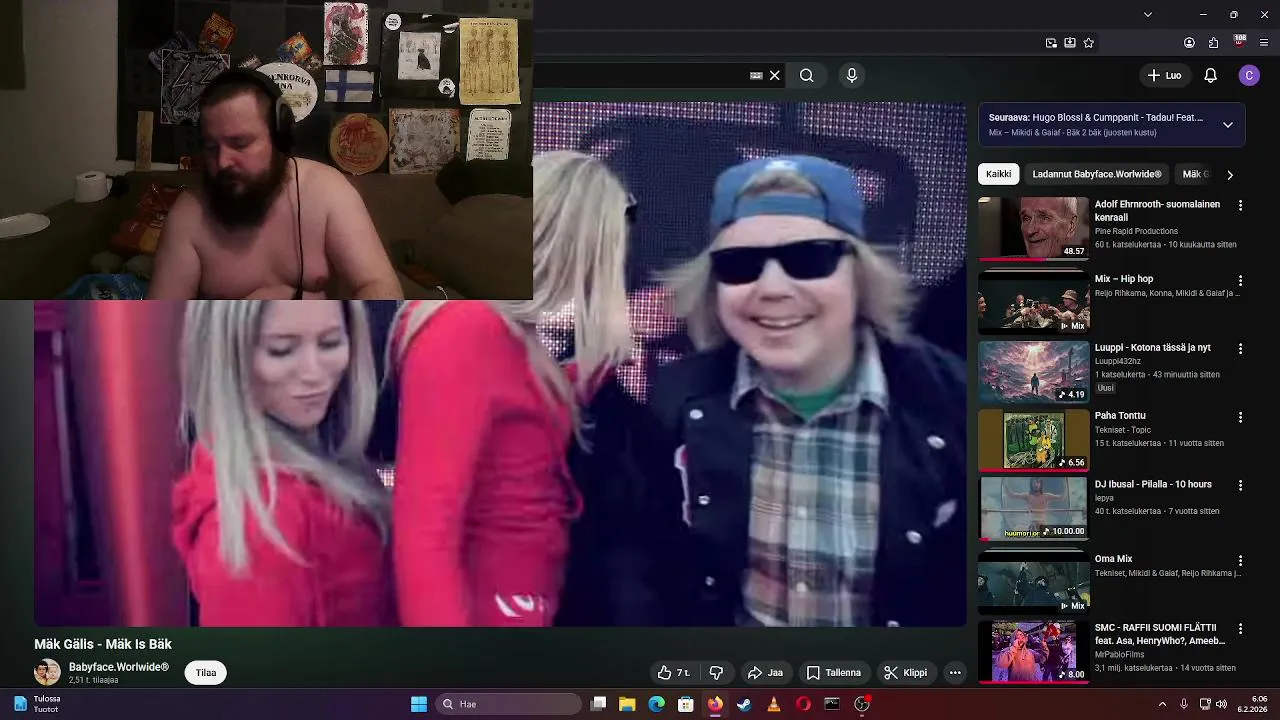1280x720 pixels.
Task: Launch Microsoft Edge from the taskbar
Action: click(x=656, y=704)
